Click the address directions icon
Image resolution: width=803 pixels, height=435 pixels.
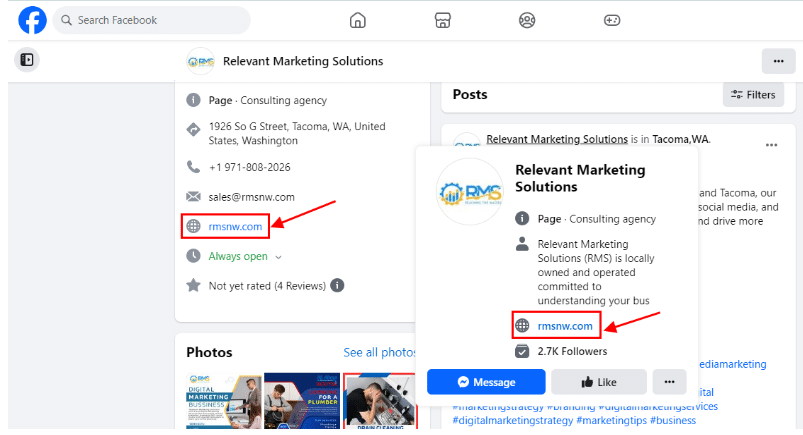193,130
